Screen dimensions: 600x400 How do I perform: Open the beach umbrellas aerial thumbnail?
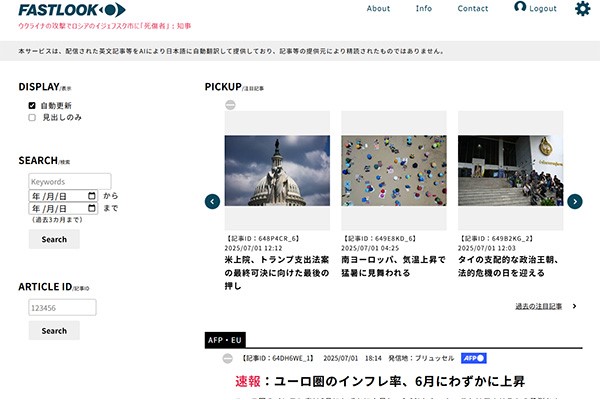pos(394,171)
